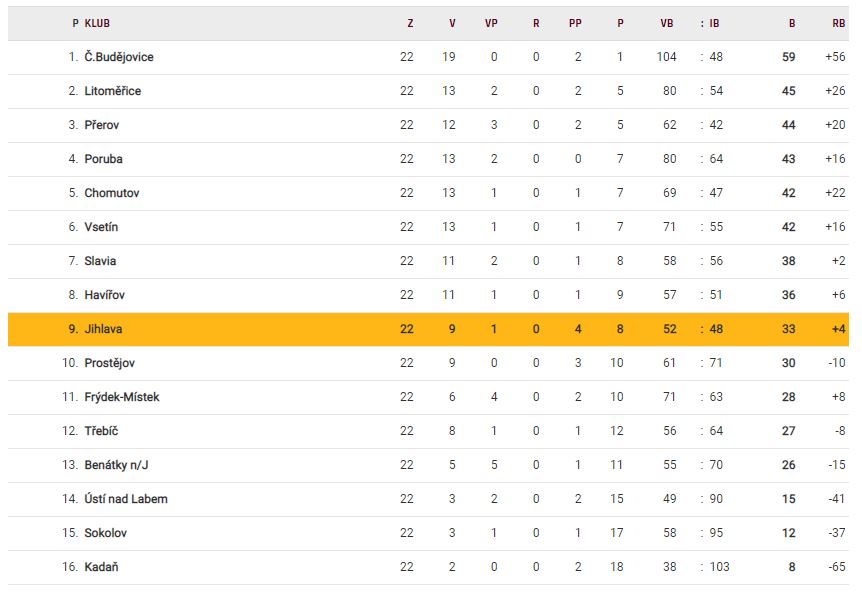Click the Frýdek-Místek team name
Screen dimensions: 862x593
click(x=121, y=397)
